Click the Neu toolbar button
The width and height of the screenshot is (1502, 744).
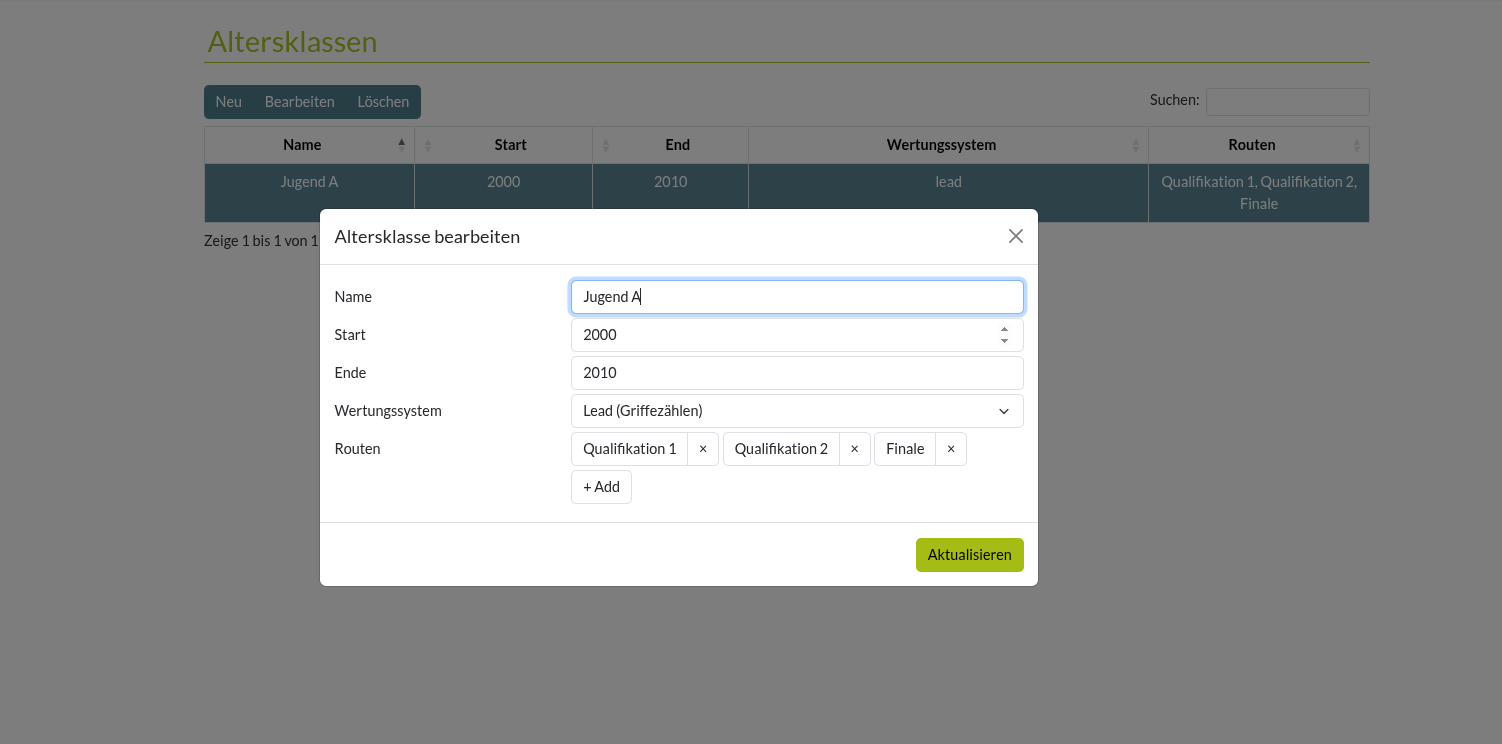[x=228, y=102]
